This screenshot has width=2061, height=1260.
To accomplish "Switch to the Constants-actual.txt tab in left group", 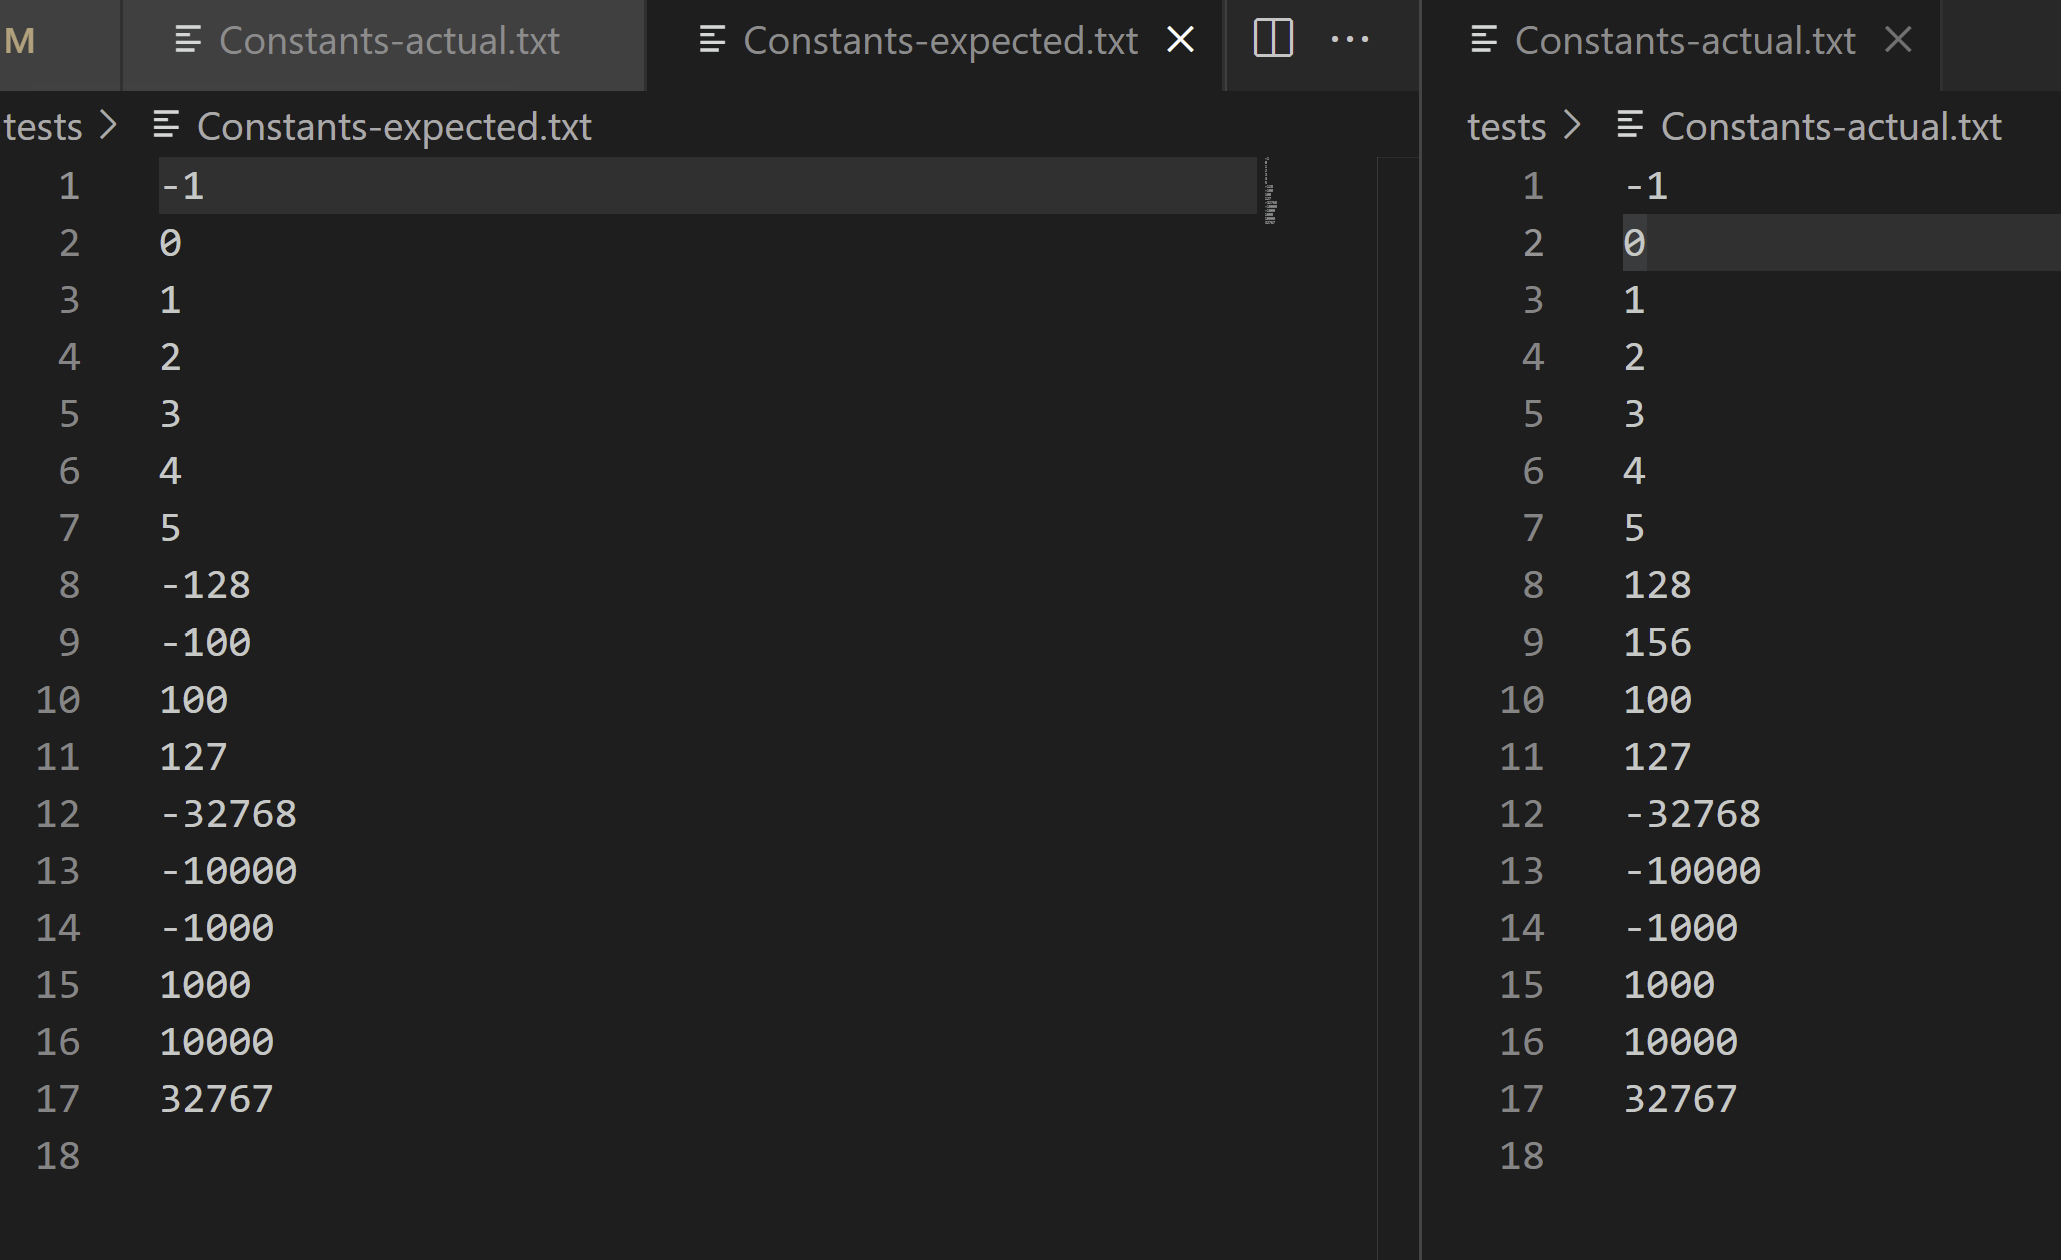I will pos(385,41).
